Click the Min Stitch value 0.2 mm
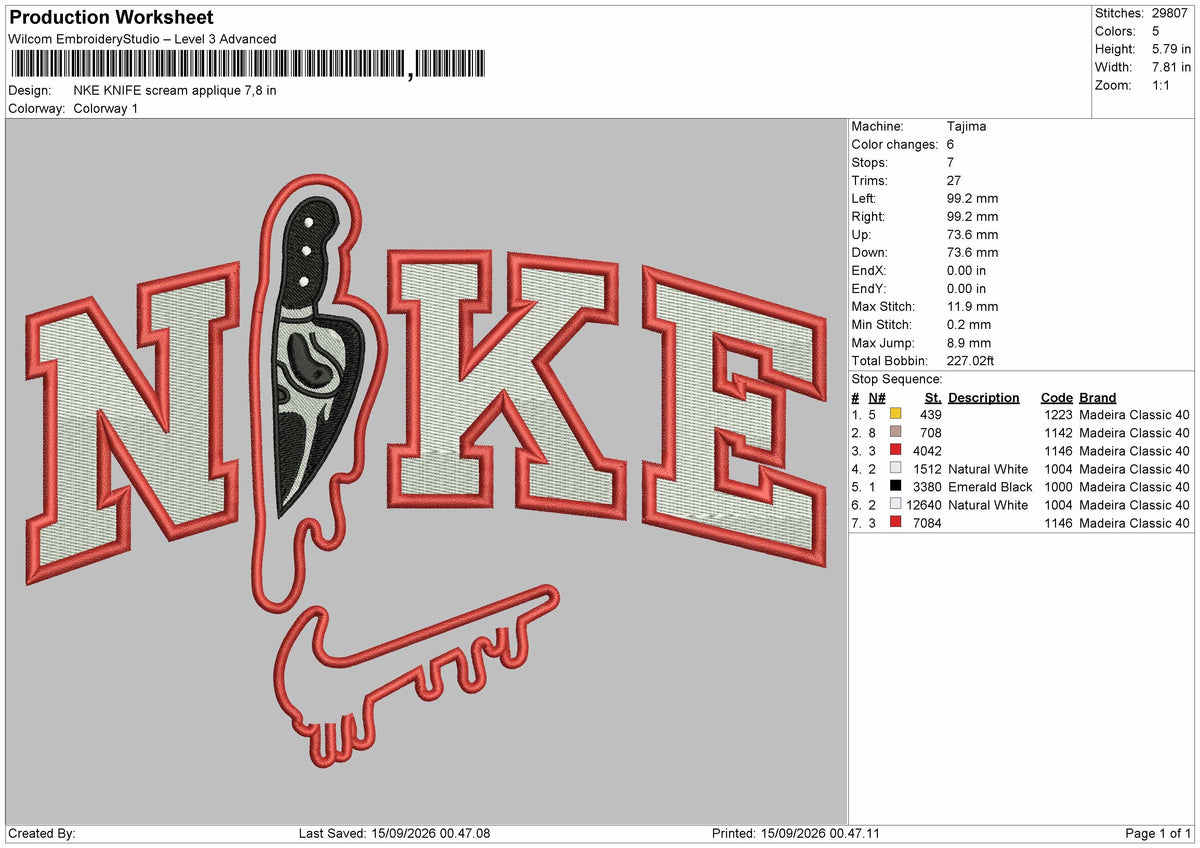This screenshot has height=848, width=1200. tap(969, 324)
